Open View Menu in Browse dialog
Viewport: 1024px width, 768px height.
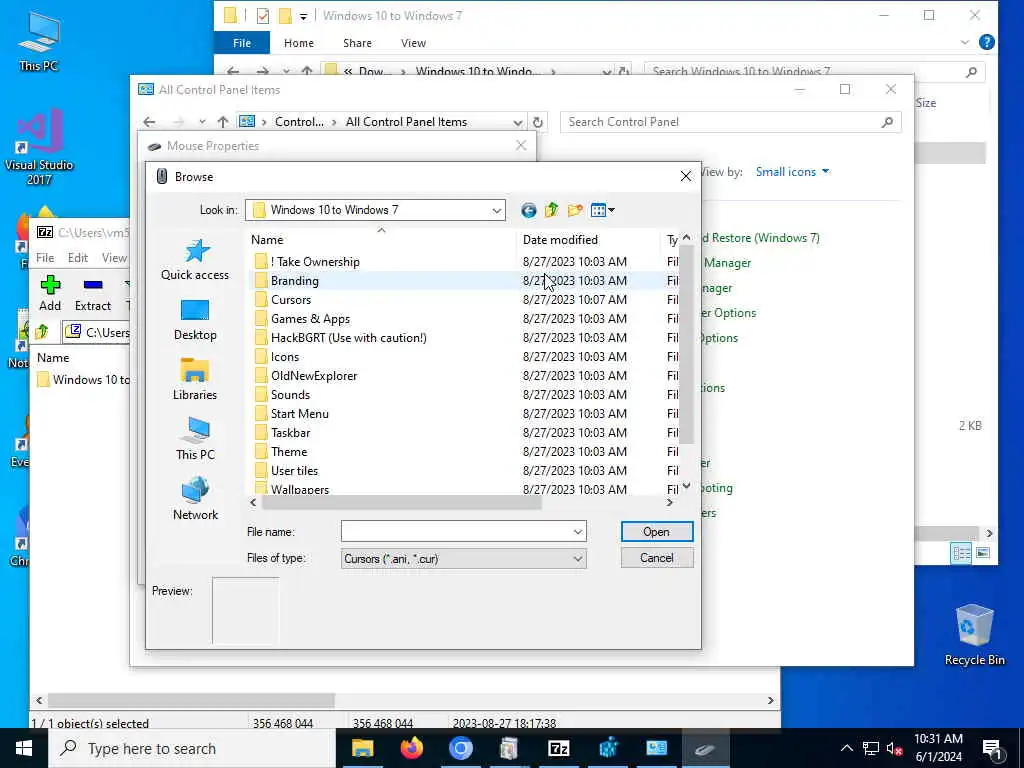click(x=602, y=210)
